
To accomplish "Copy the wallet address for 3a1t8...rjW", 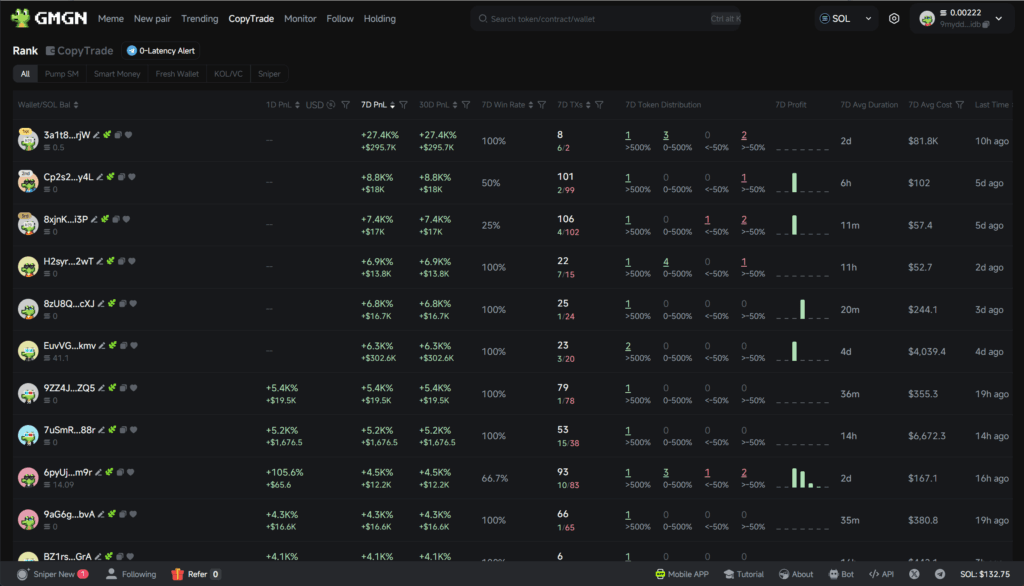I will tap(119, 134).
